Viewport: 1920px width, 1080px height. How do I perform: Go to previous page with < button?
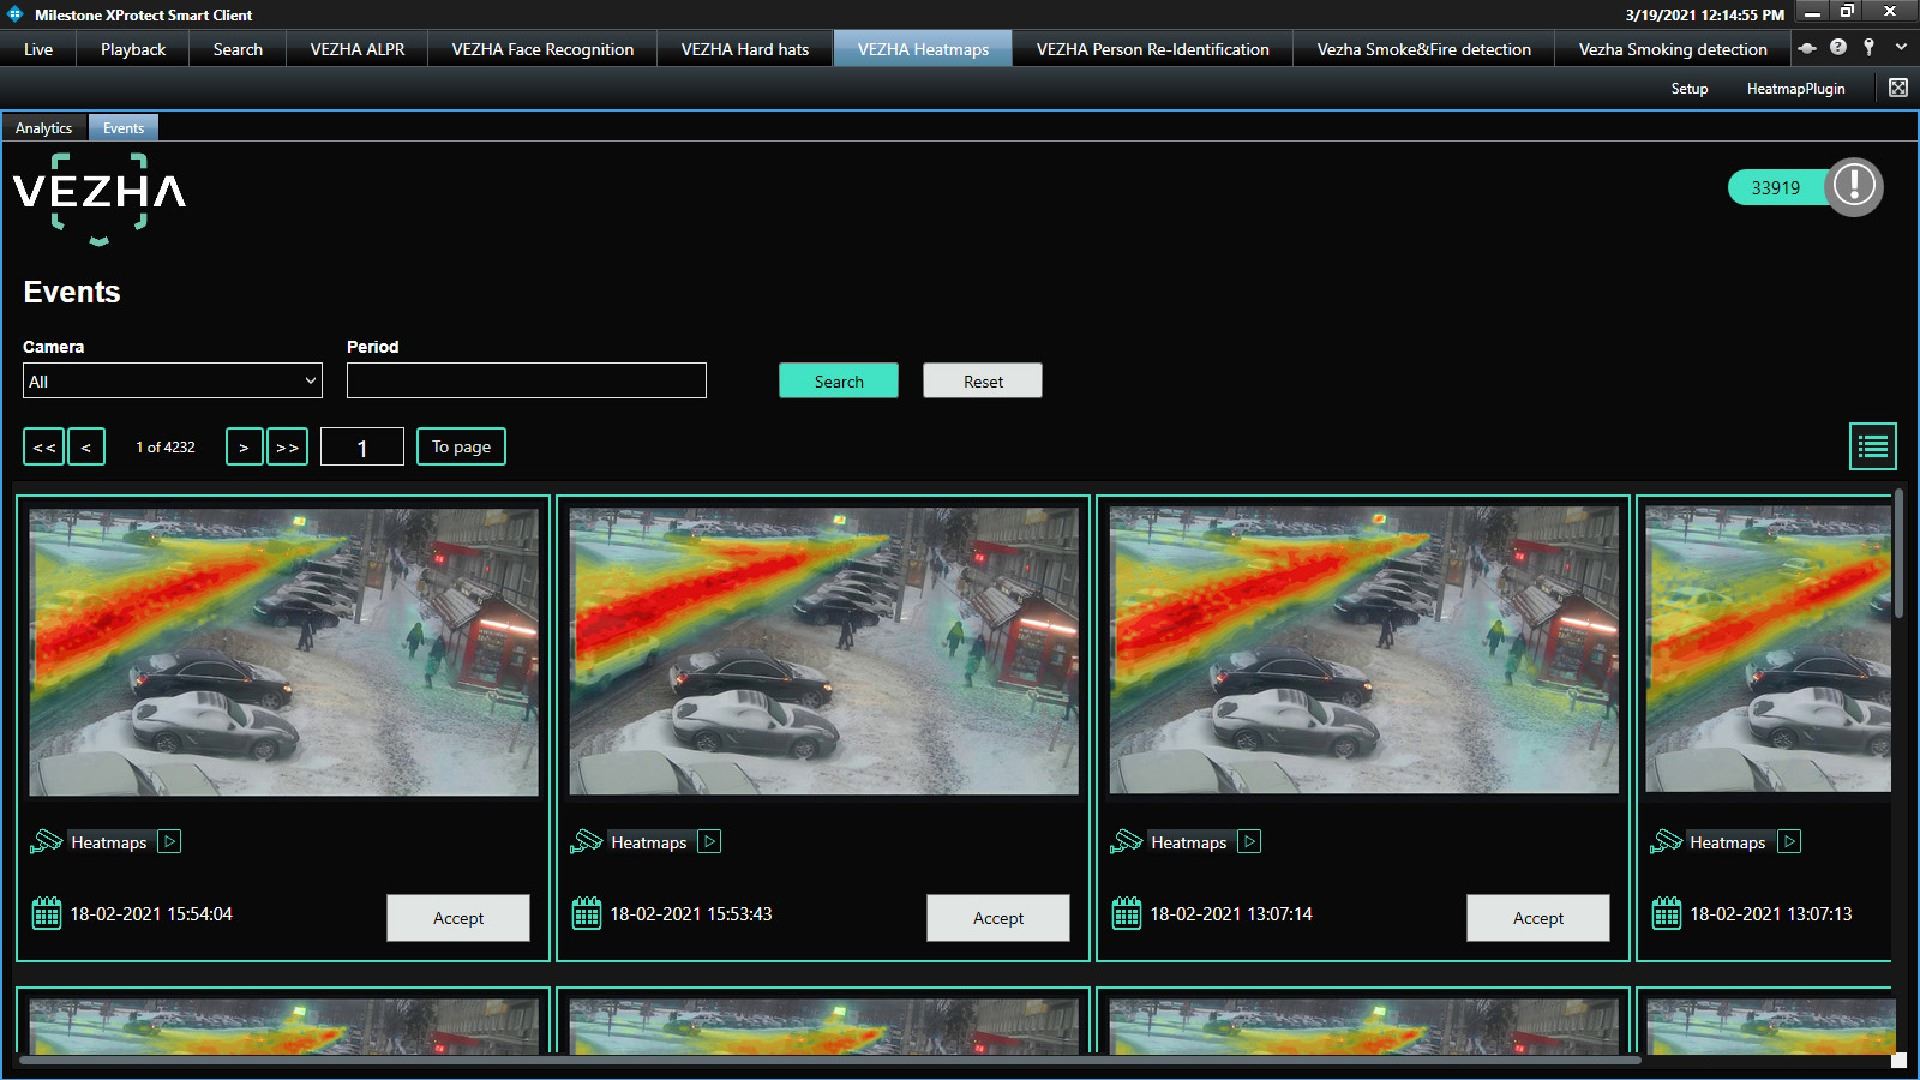(x=86, y=446)
